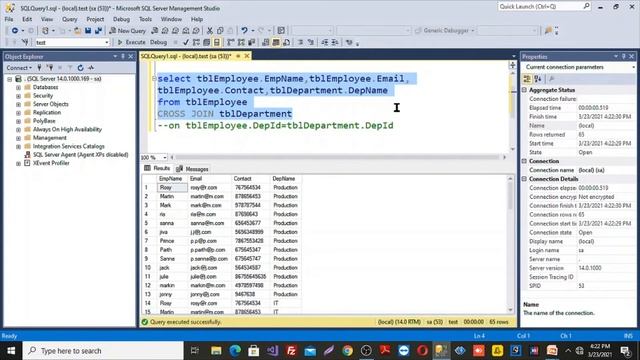Execute the selected query

tap(131, 42)
